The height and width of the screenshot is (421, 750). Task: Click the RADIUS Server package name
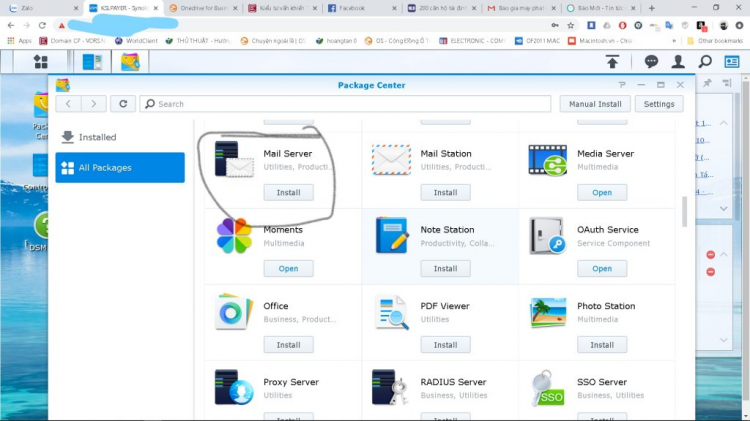(453, 382)
